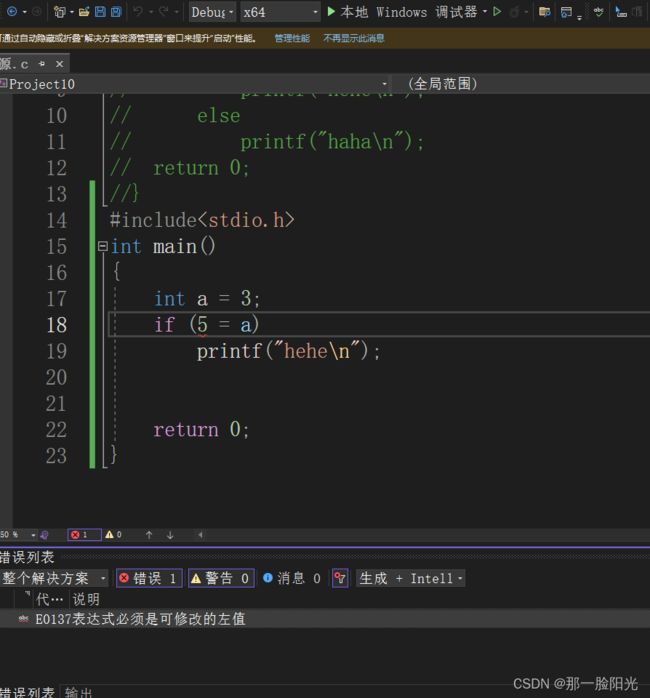Click the find in files folder icon
The width and height of the screenshot is (650, 698).
(544, 12)
